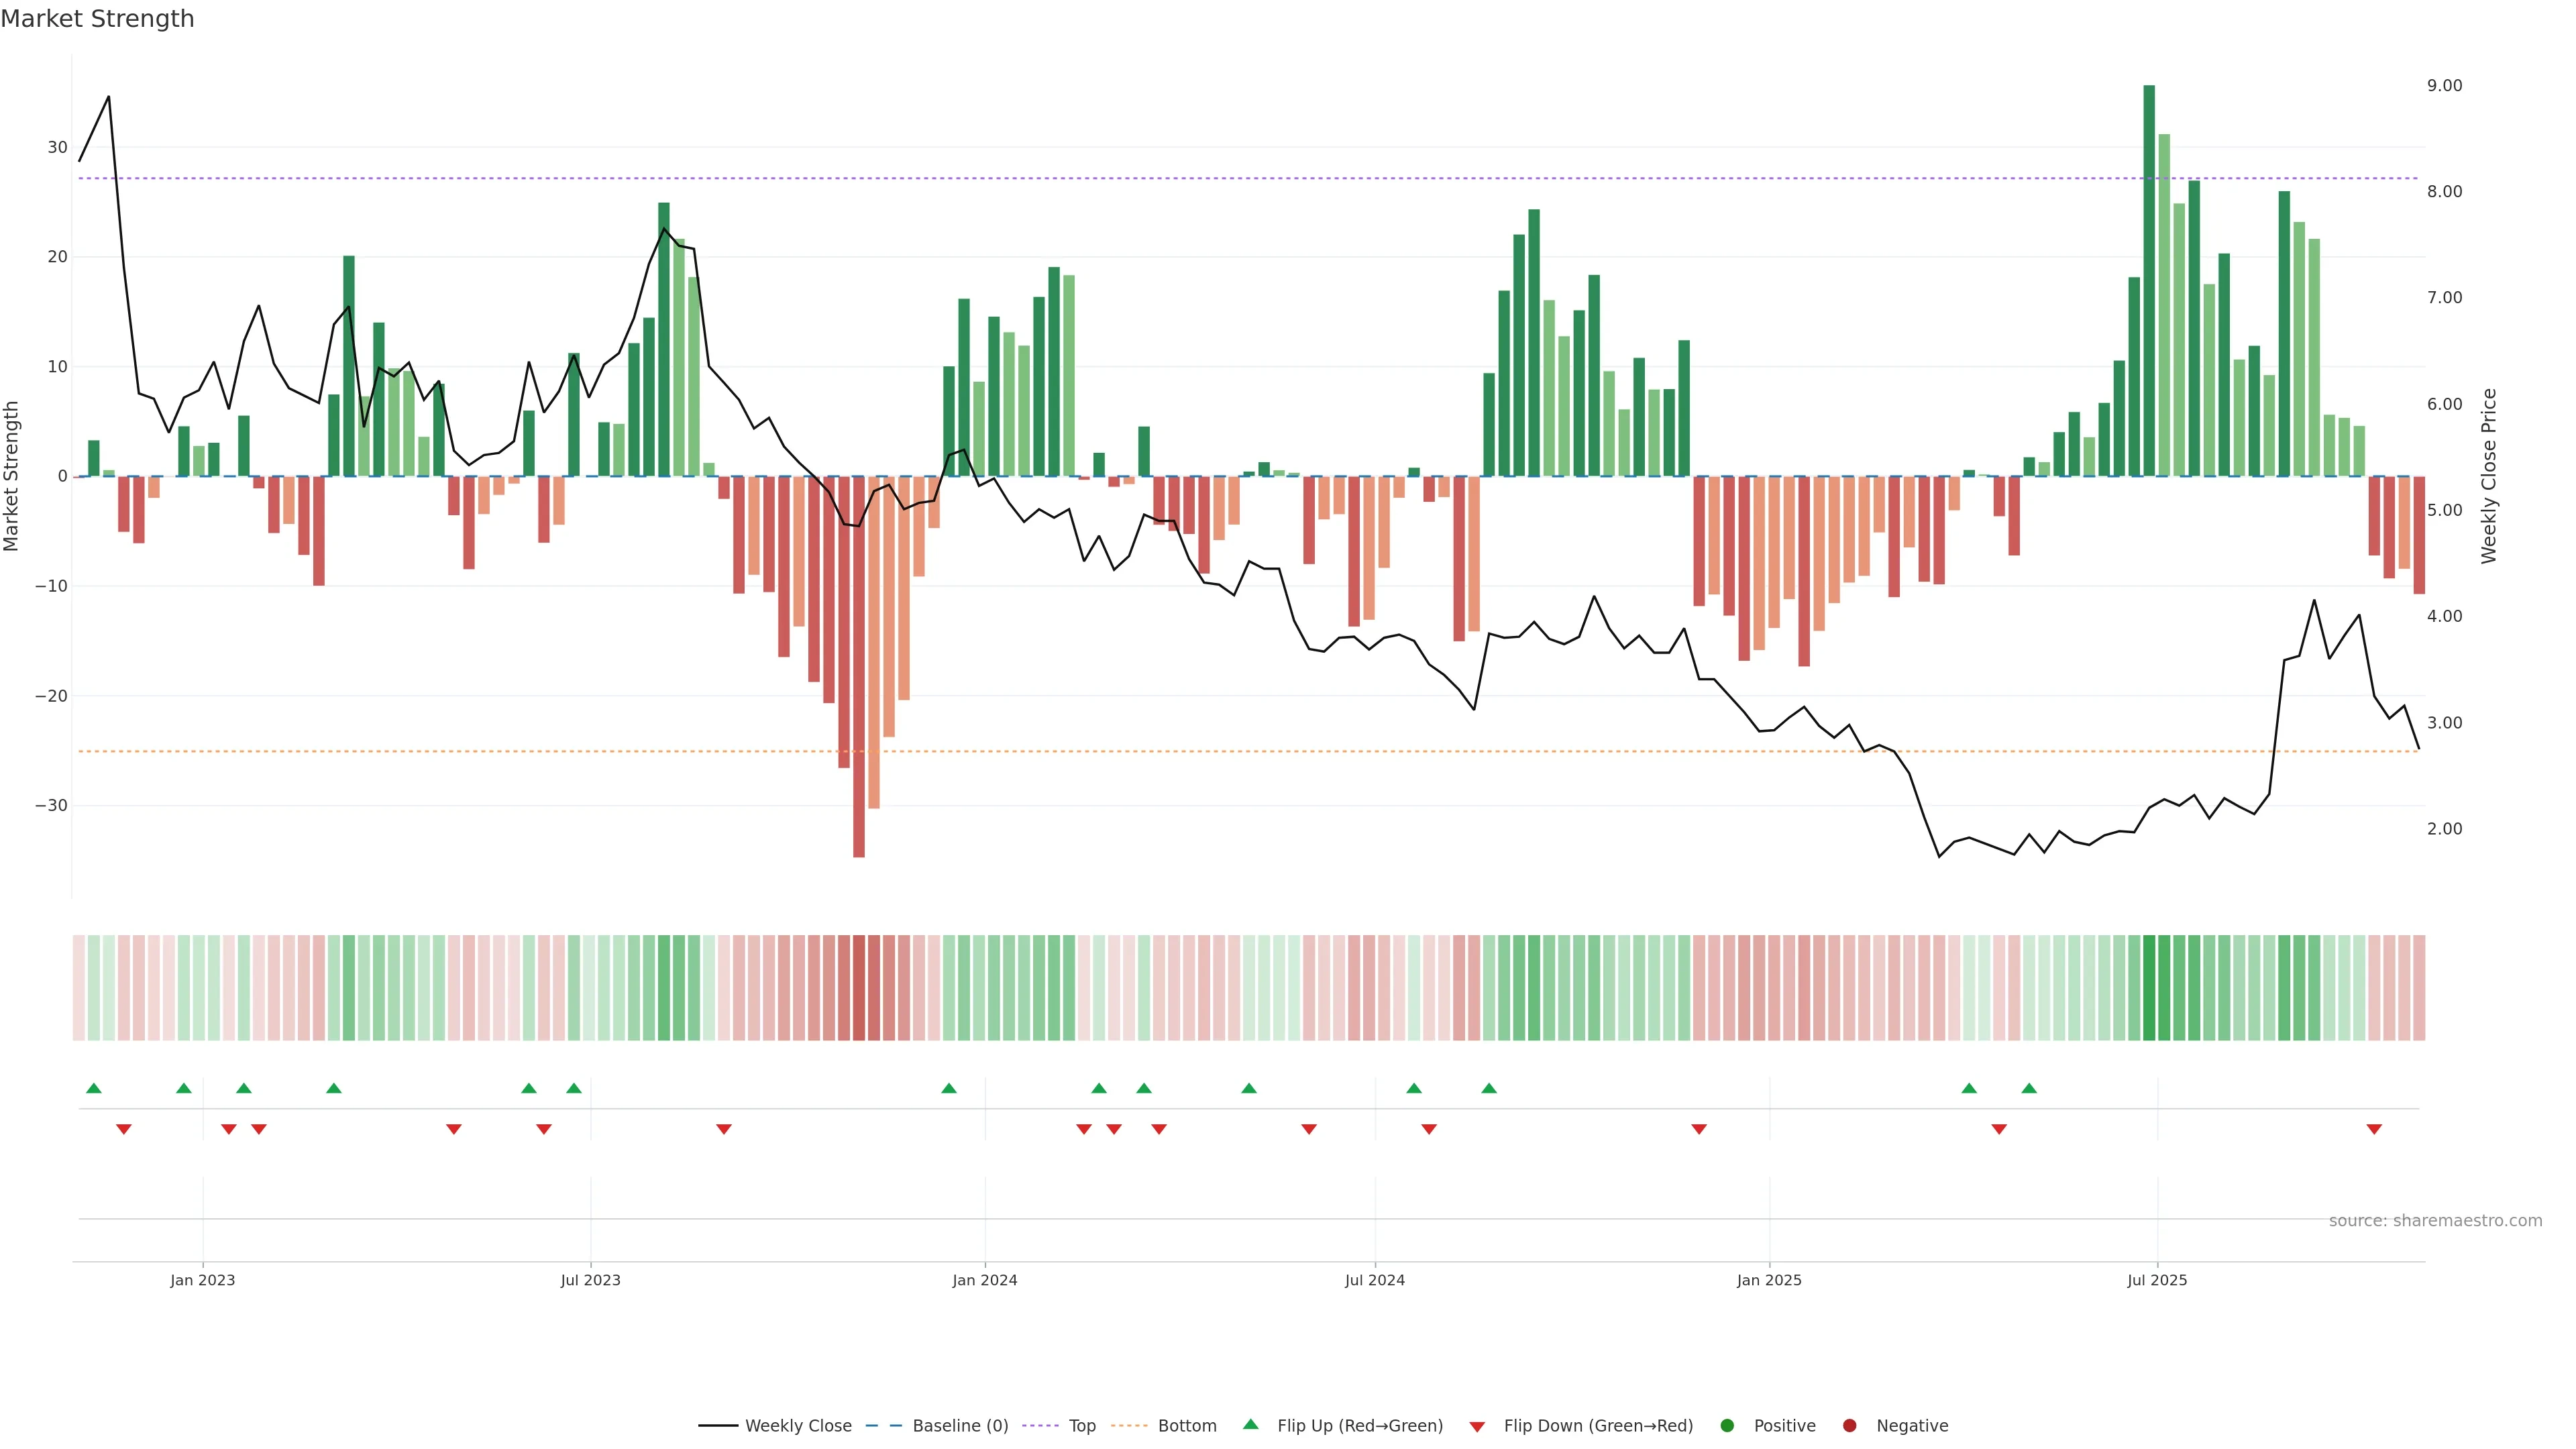Viewport: 2576px width, 1449px height.
Task: Click the rightmost red flip-down triangle marker
Action: (2374, 1129)
